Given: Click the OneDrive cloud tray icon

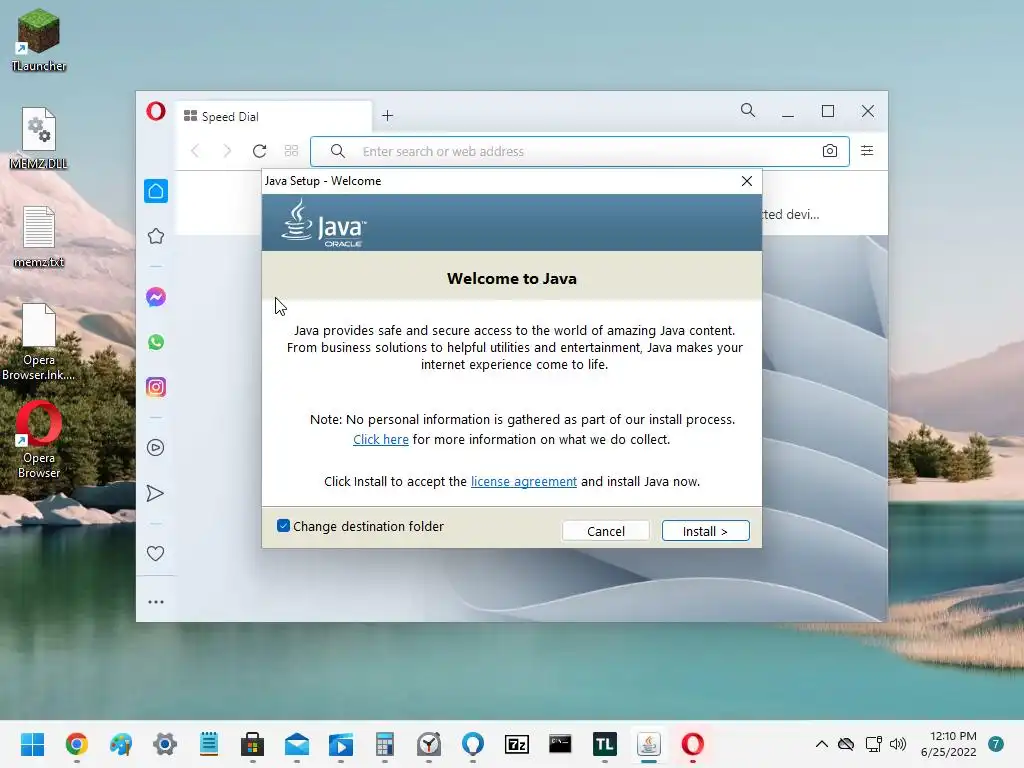Looking at the screenshot, I should point(846,744).
